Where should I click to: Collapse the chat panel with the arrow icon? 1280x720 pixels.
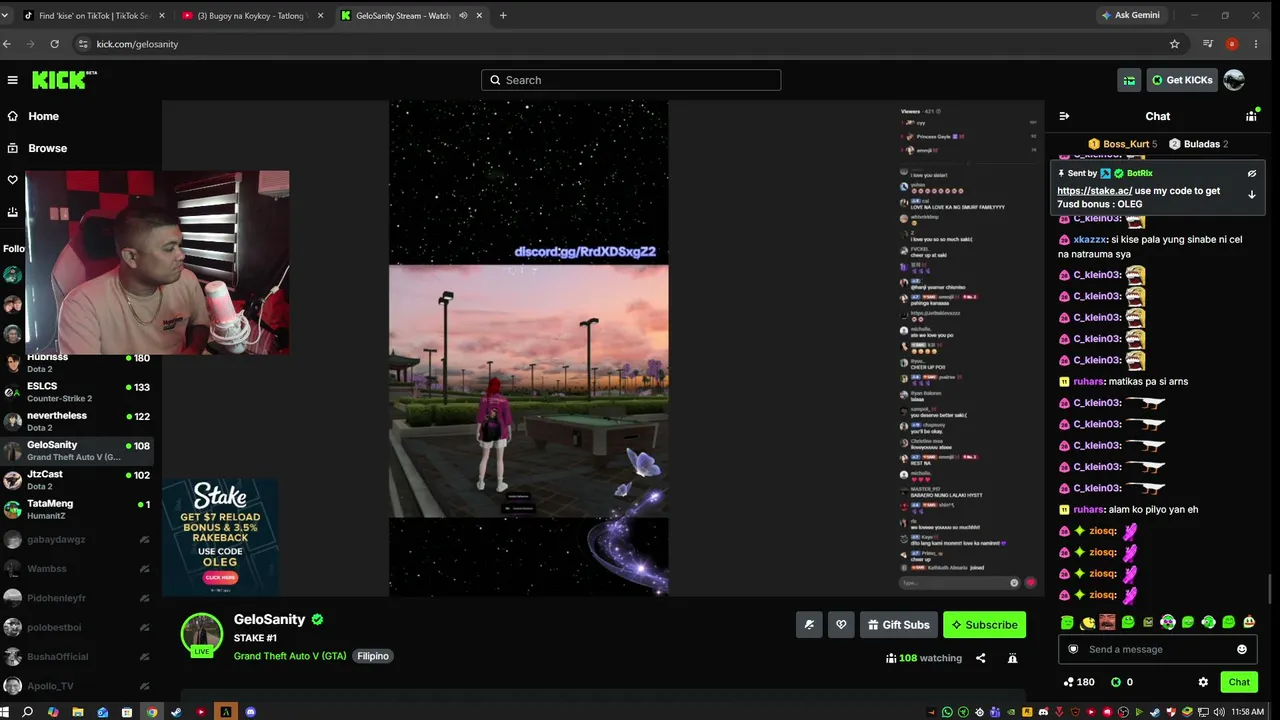click(x=1064, y=116)
